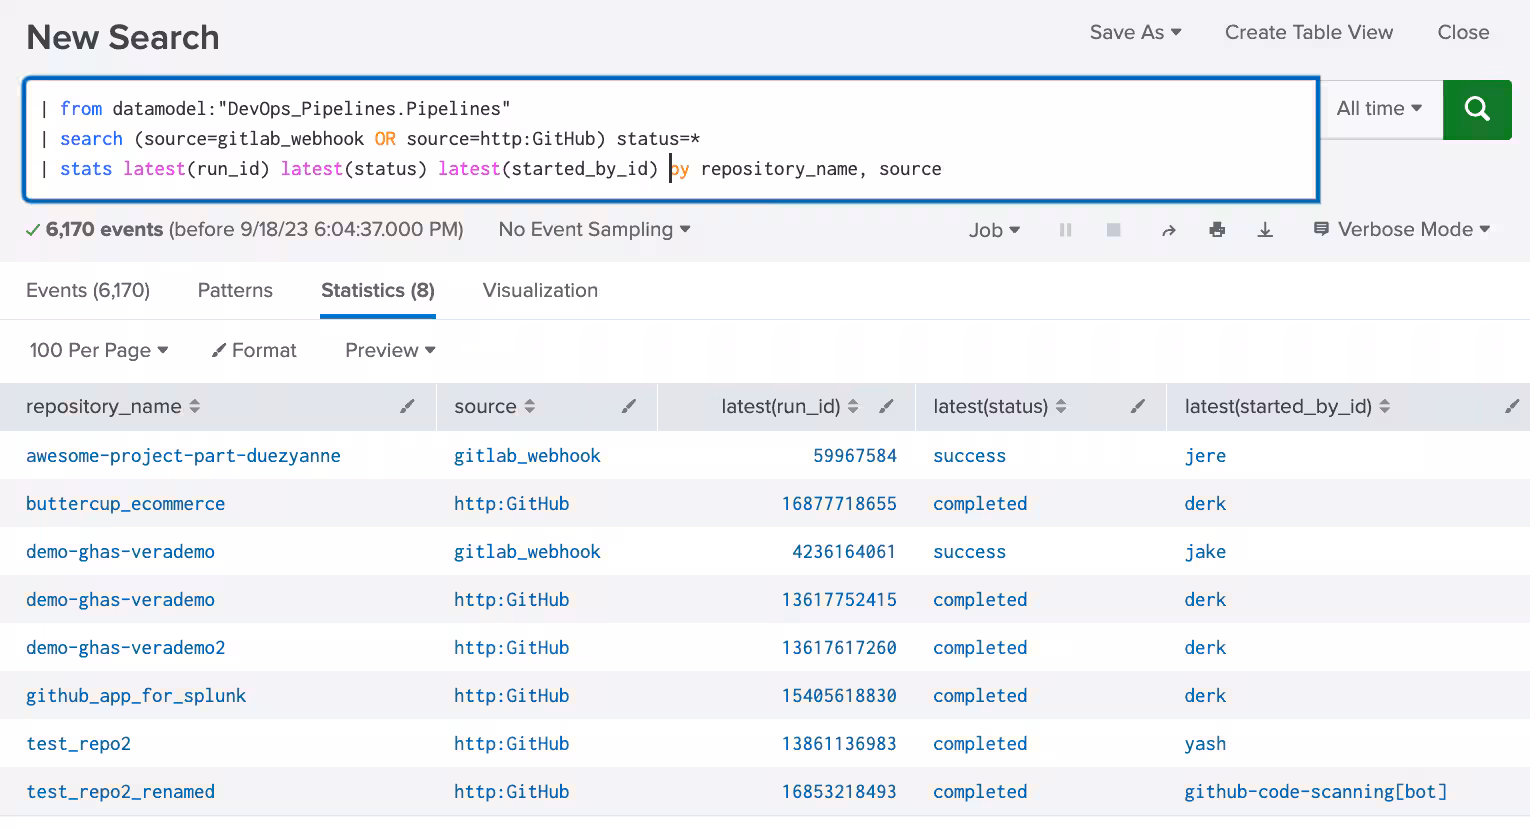Edit the repository_name column pencil icon

(407, 406)
